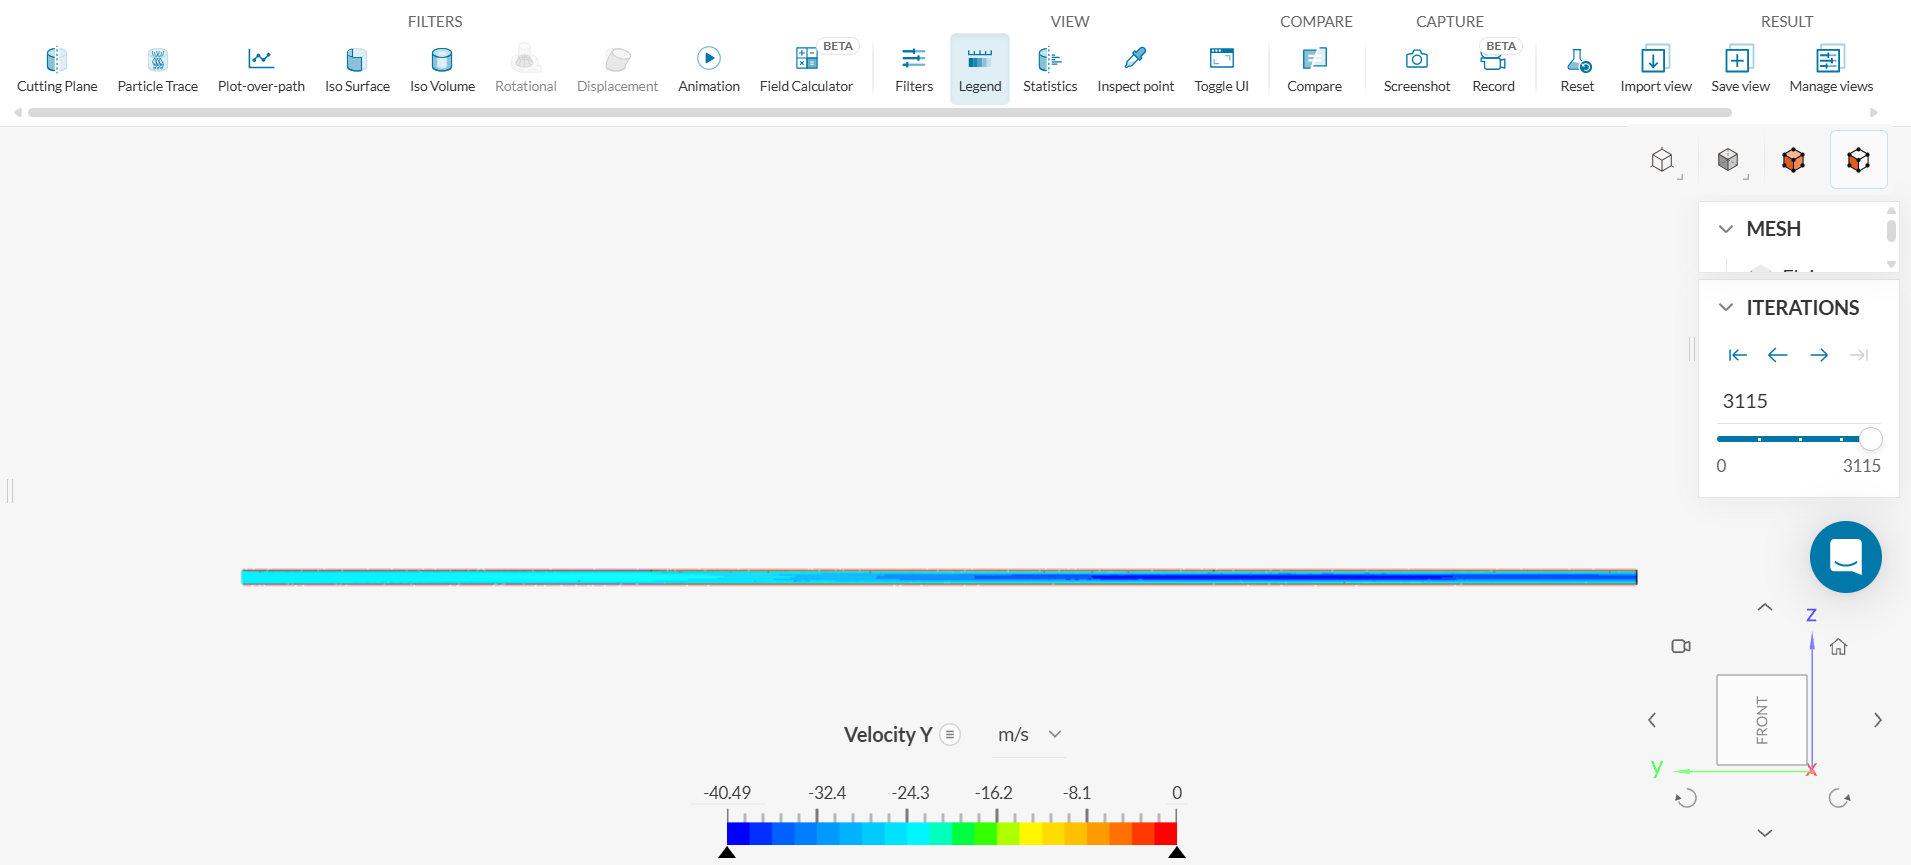
Task: Open the Compare tool
Action: click(x=1315, y=70)
